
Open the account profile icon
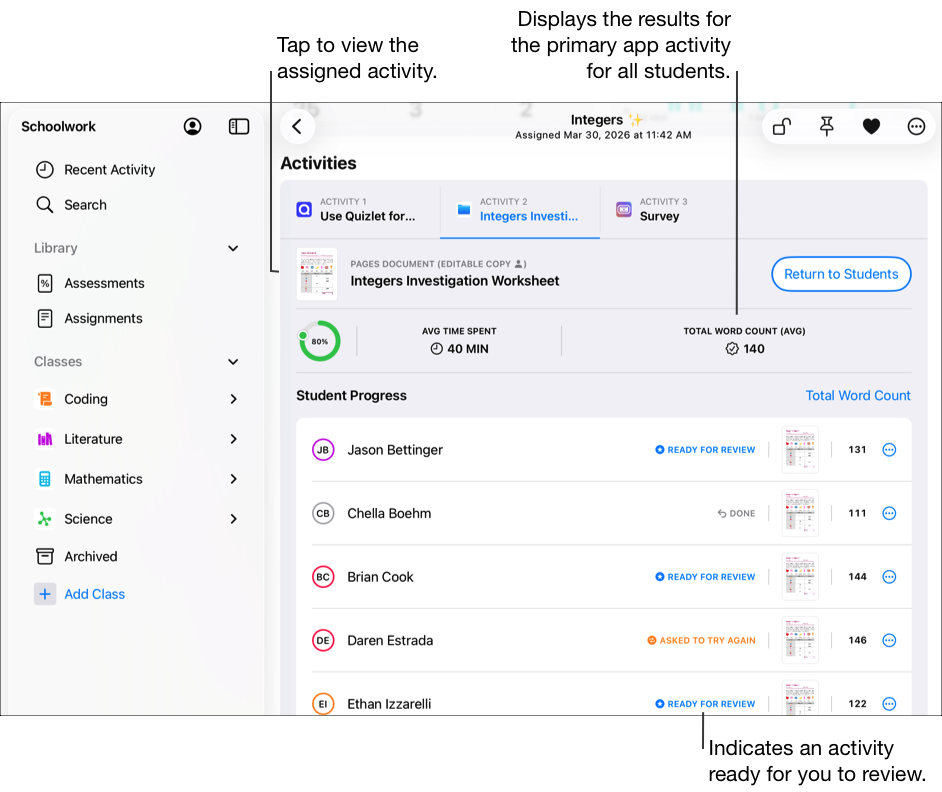click(x=192, y=126)
